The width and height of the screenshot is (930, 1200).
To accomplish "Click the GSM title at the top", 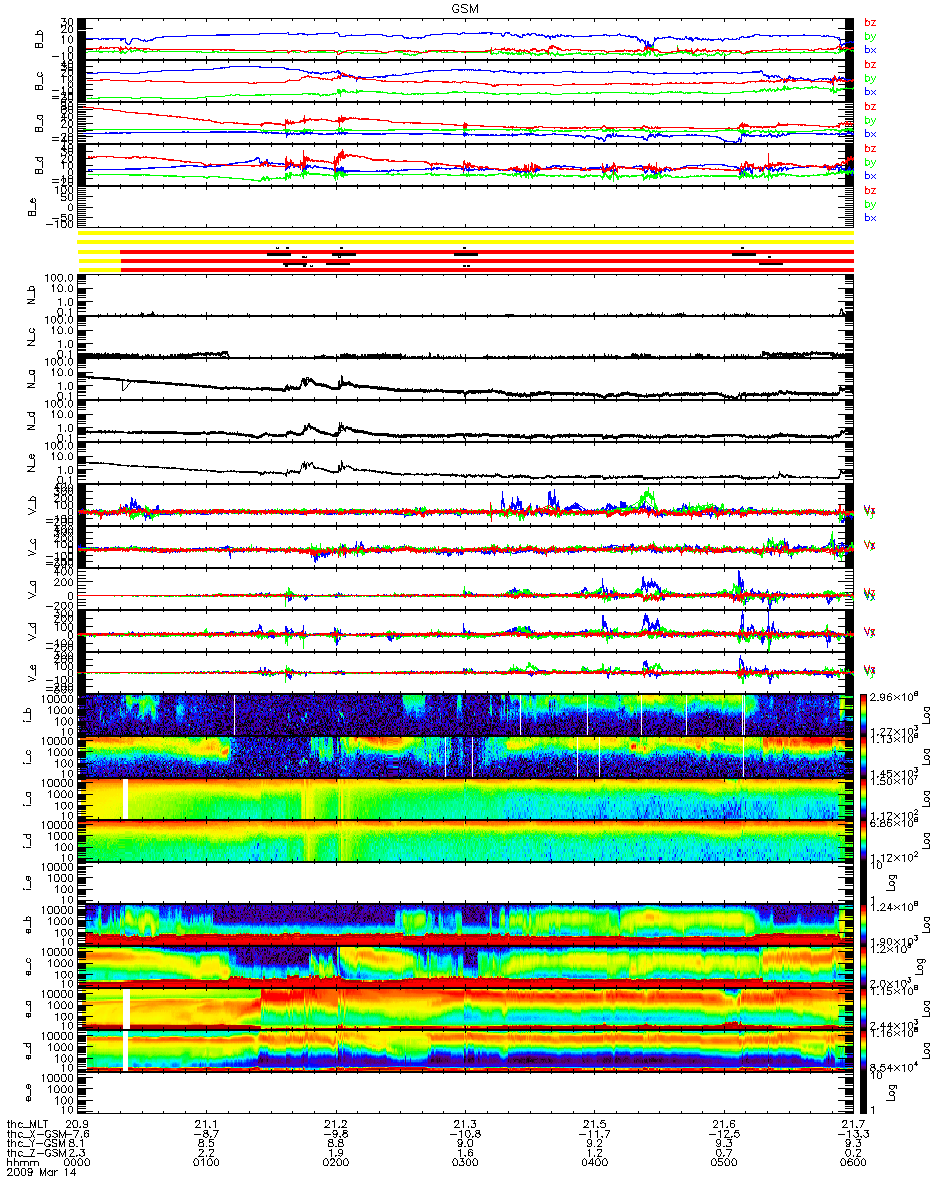I will (x=464, y=7).
